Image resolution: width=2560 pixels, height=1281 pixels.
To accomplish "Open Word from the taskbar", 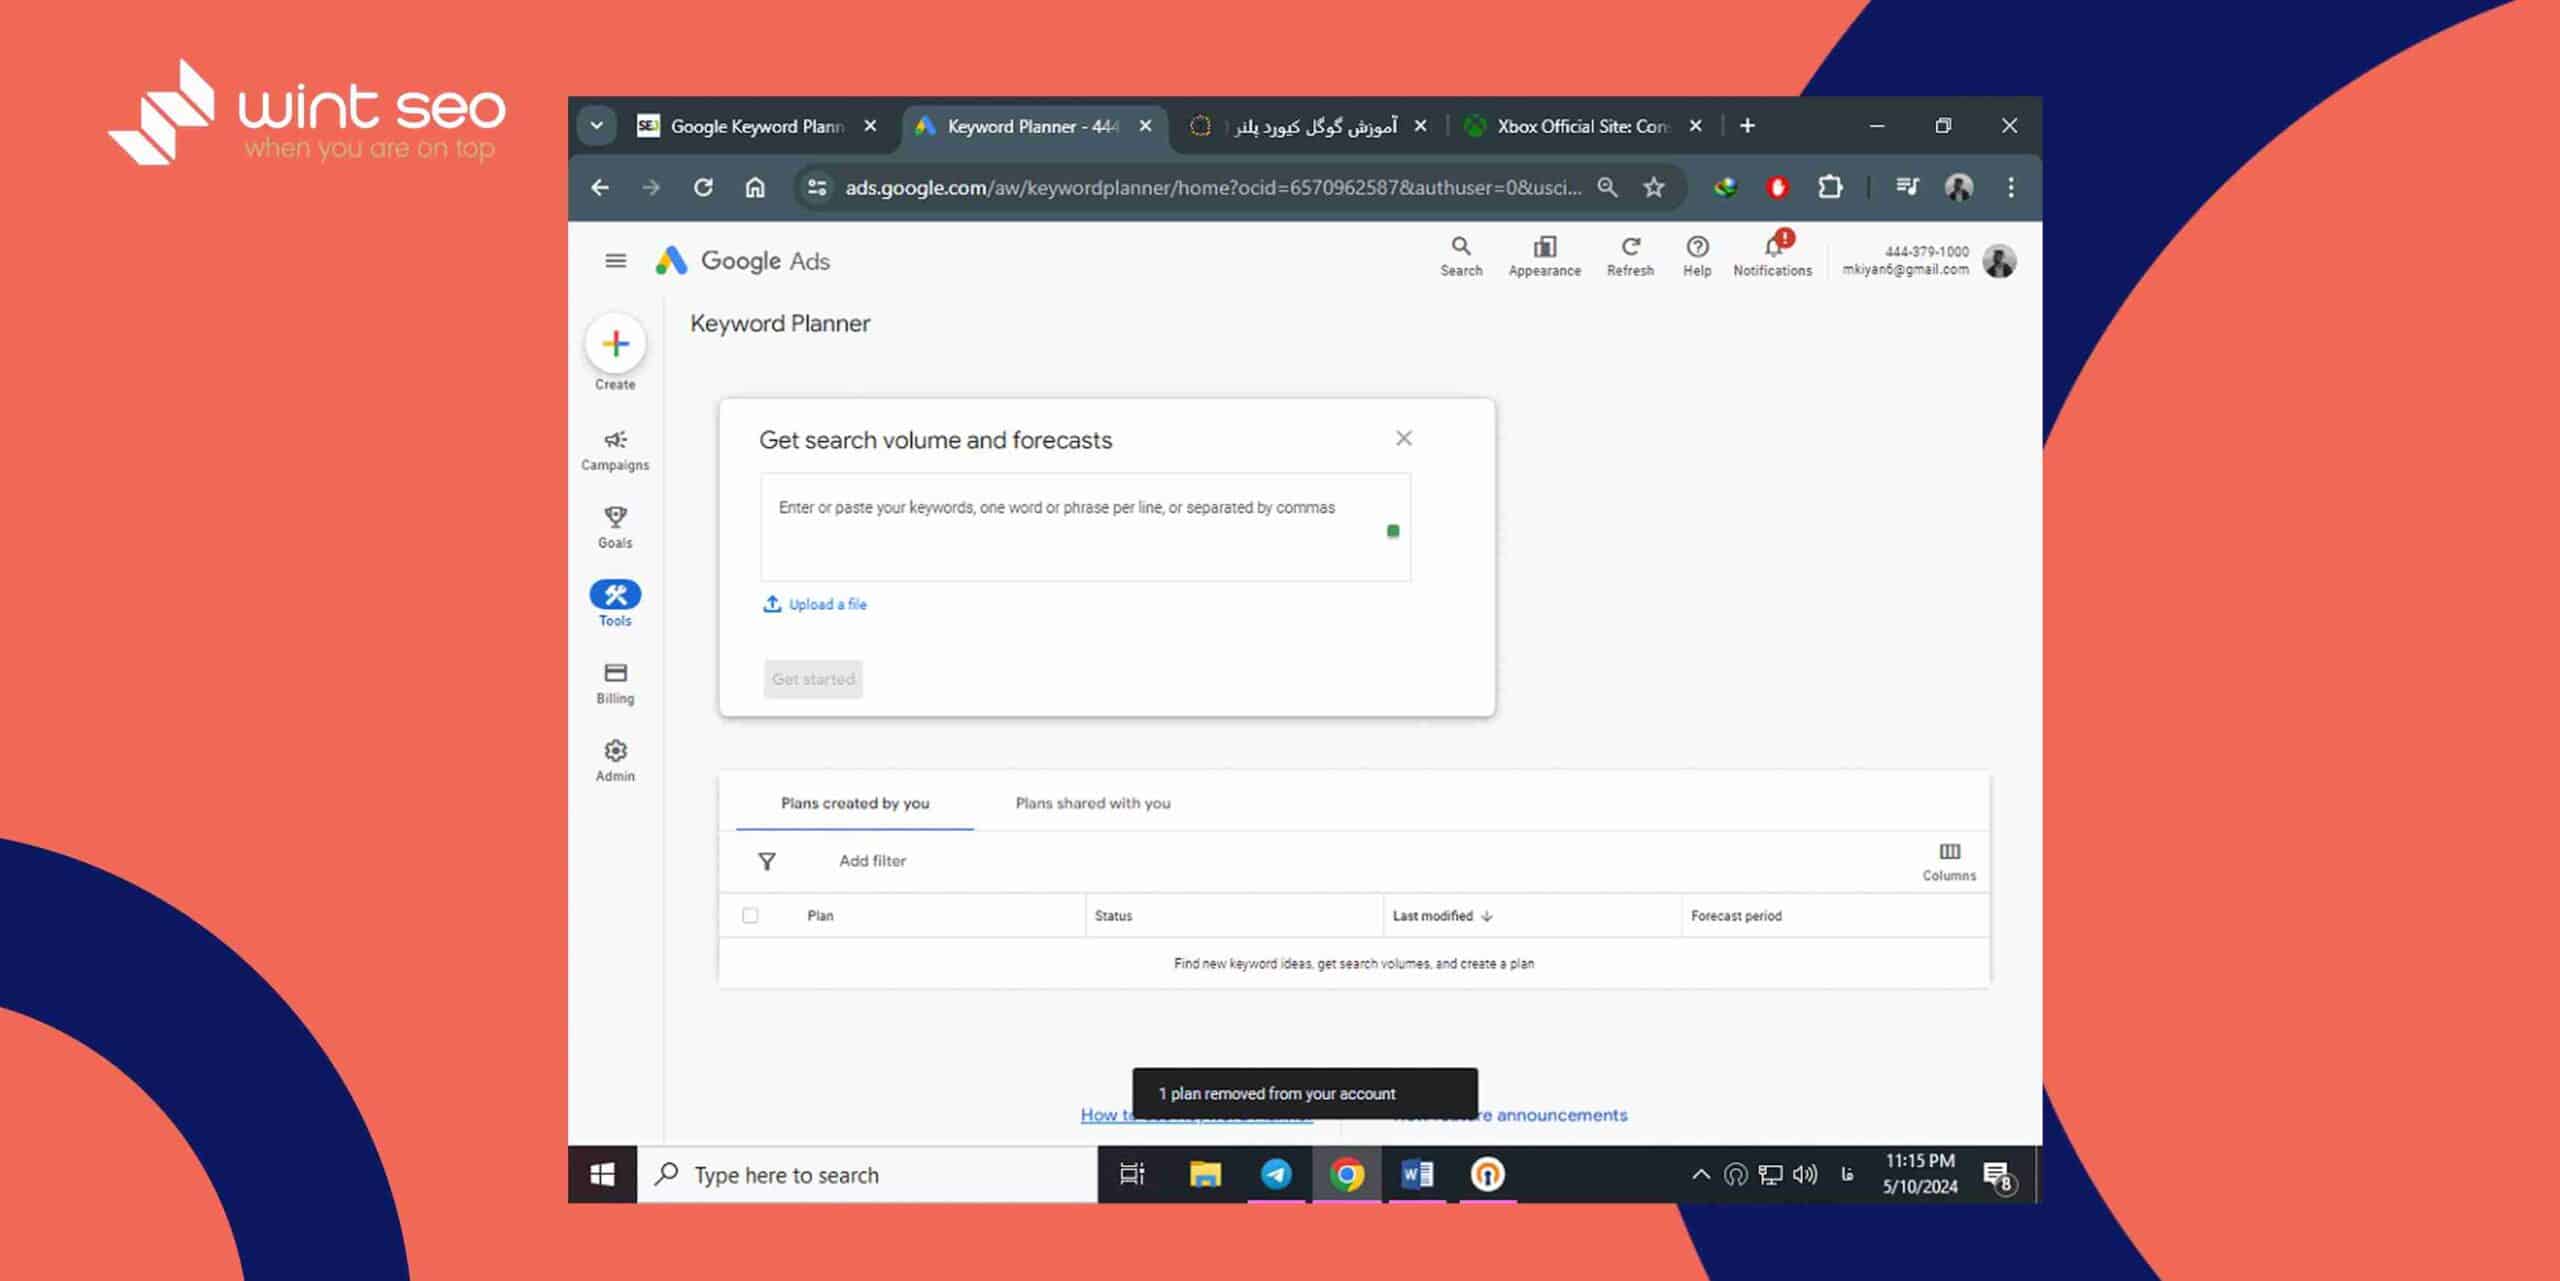I will [1417, 1174].
